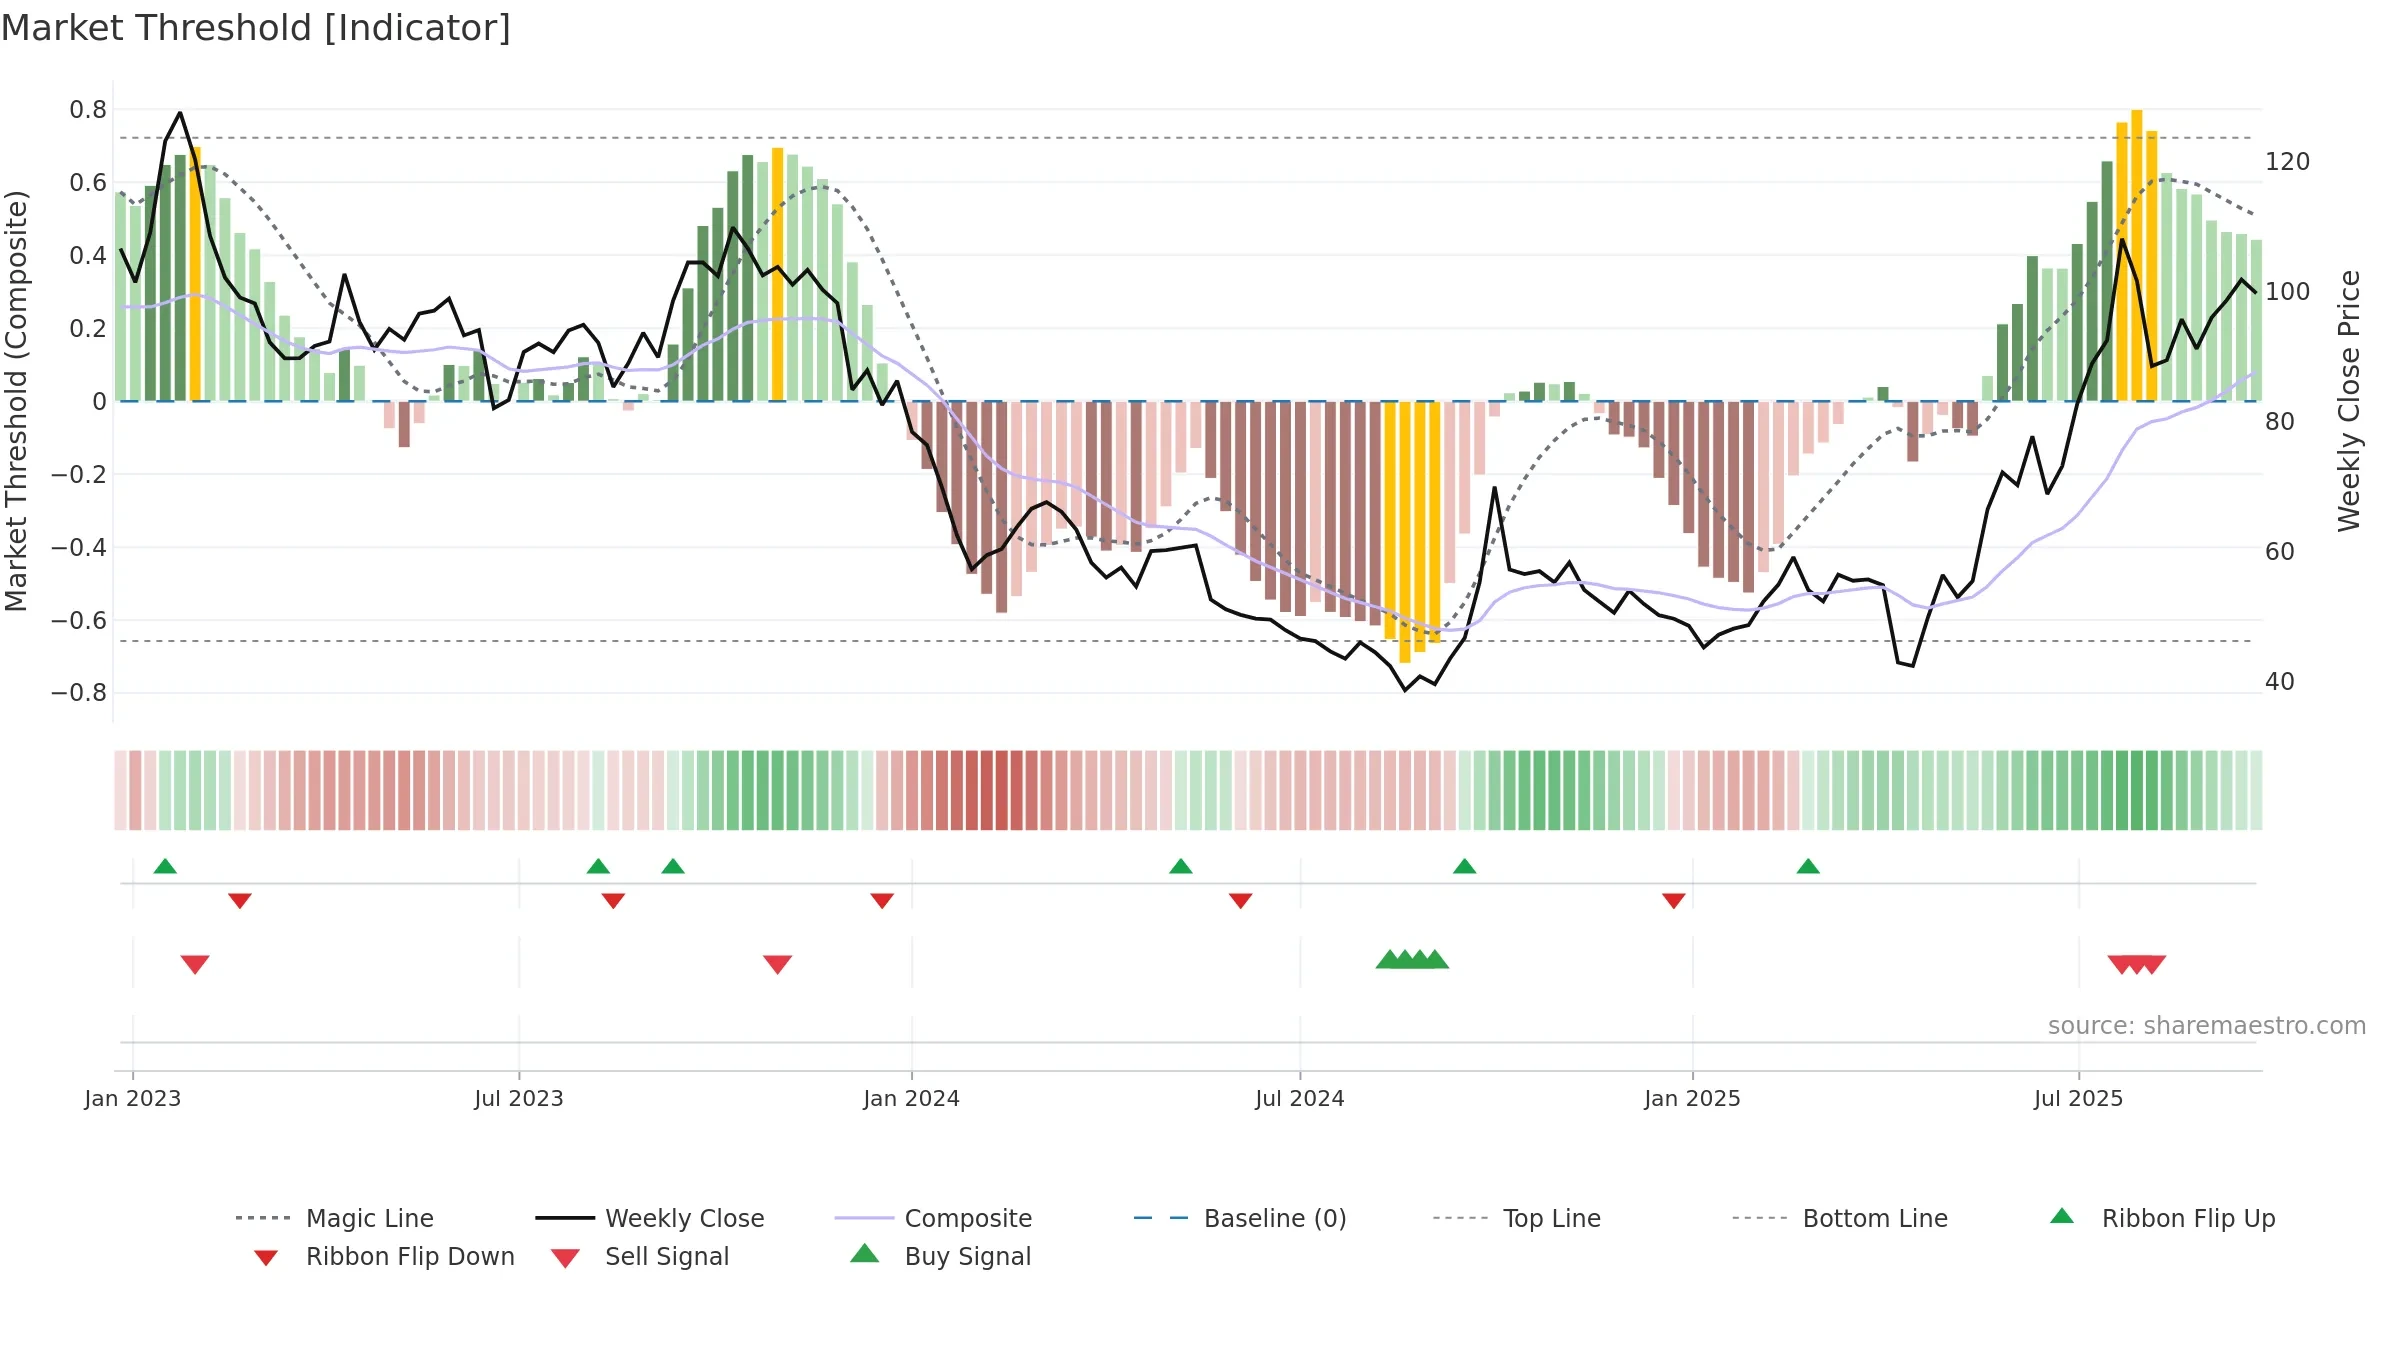Click the 60 right axis price label
2400x1350 pixels.
click(x=2280, y=552)
